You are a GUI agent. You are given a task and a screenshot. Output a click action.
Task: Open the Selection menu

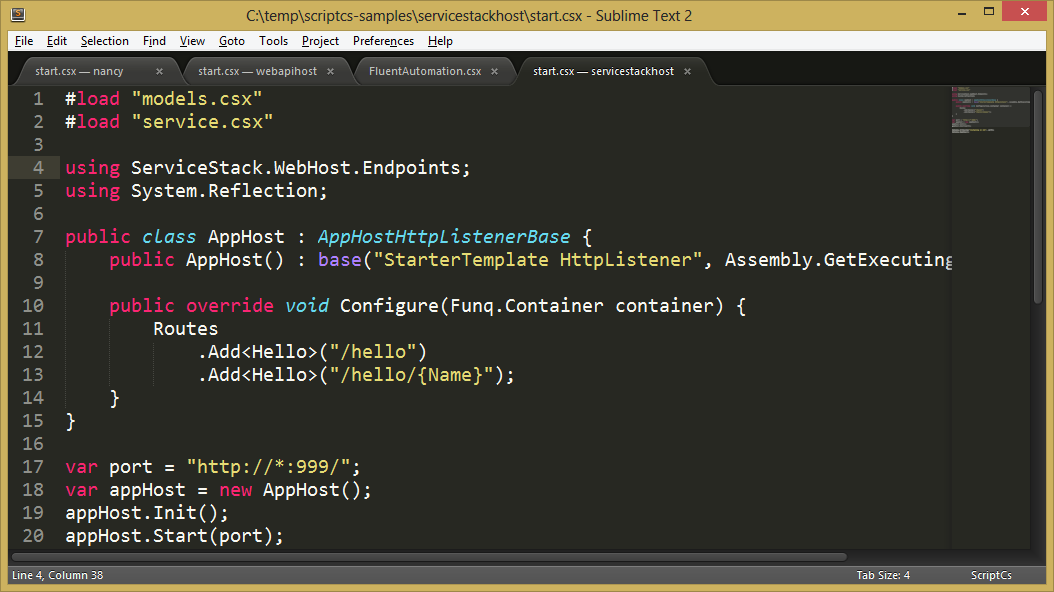pos(104,41)
